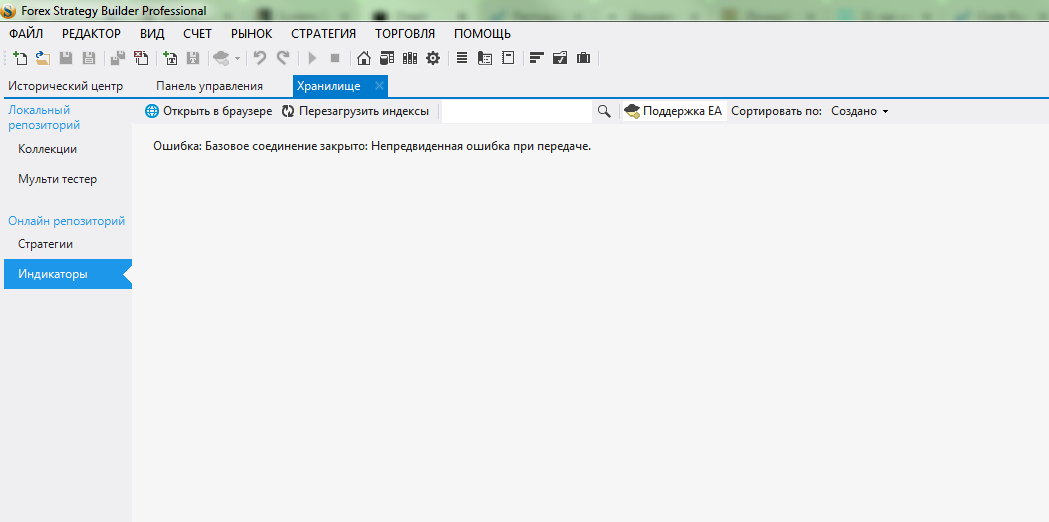Image resolution: width=1049 pixels, height=522 pixels.
Task: Click the Stop square toolbar icon
Action: click(x=335, y=58)
